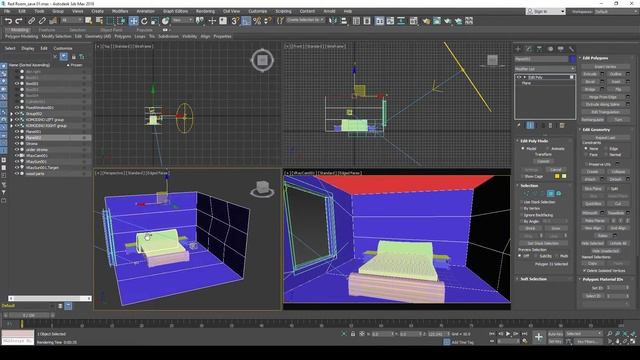
Task: Open the Modifiers menu
Action: click(120, 11)
